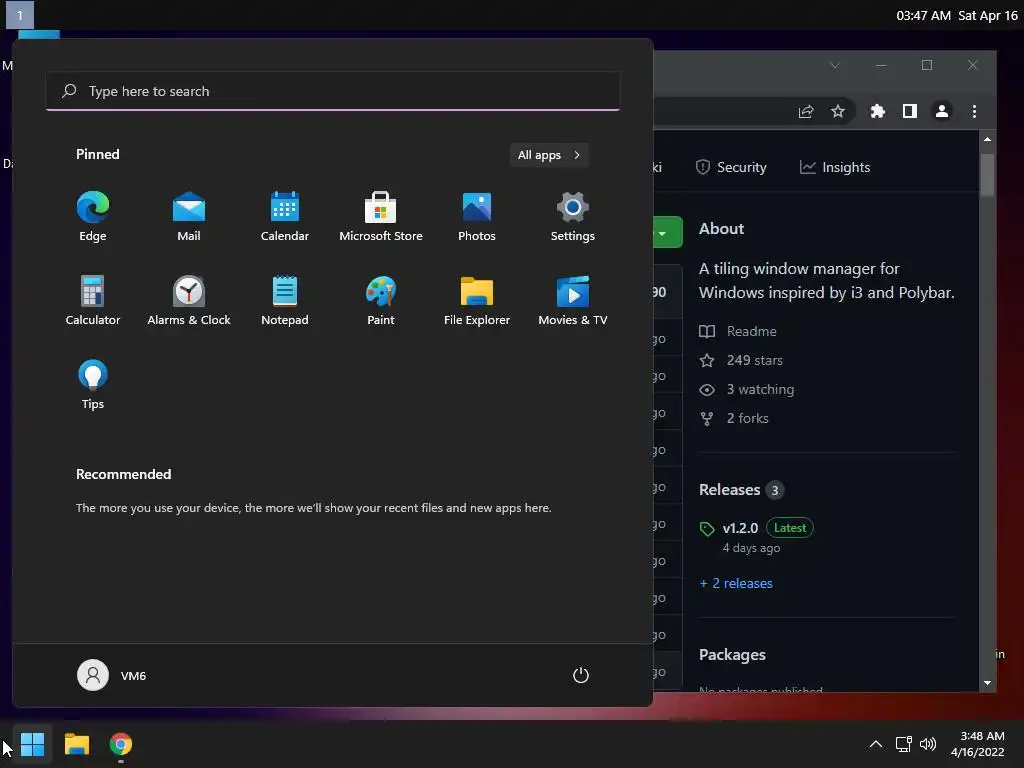The width and height of the screenshot is (1024, 768).
Task: Select workspace 1 in top bar
Action: (20, 15)
